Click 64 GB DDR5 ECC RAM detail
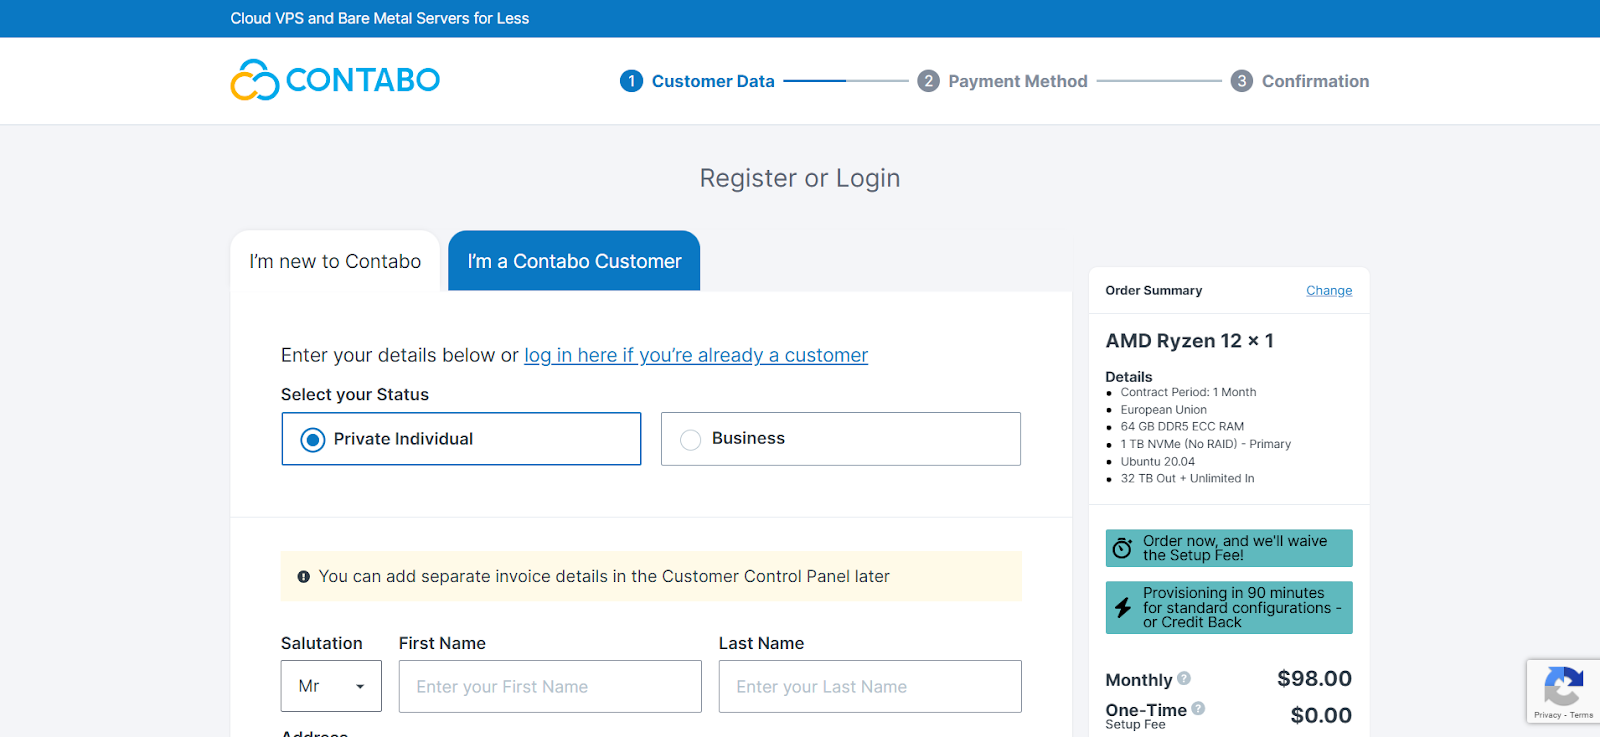 pyautogui.click(x=1182, y=426)
